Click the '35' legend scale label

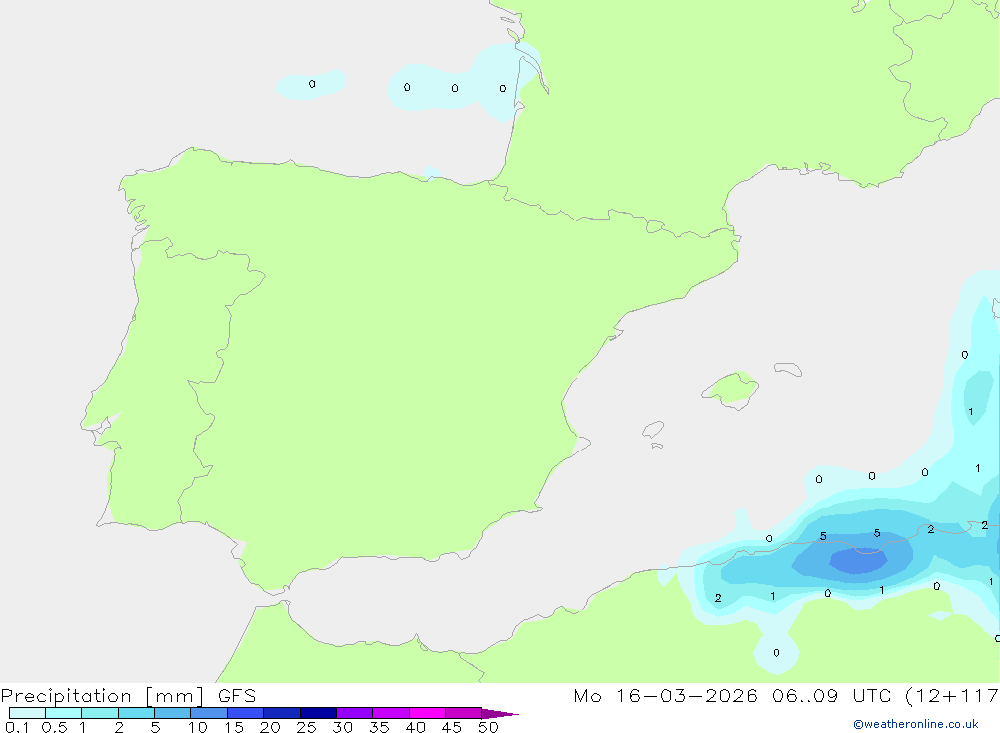[379, 727]
